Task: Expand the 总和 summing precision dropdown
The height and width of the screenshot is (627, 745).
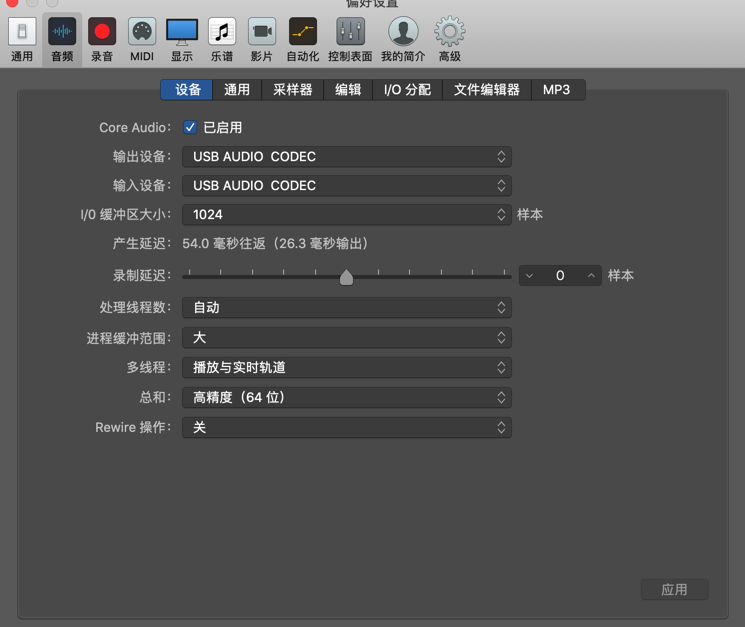Action: [346, 397]
